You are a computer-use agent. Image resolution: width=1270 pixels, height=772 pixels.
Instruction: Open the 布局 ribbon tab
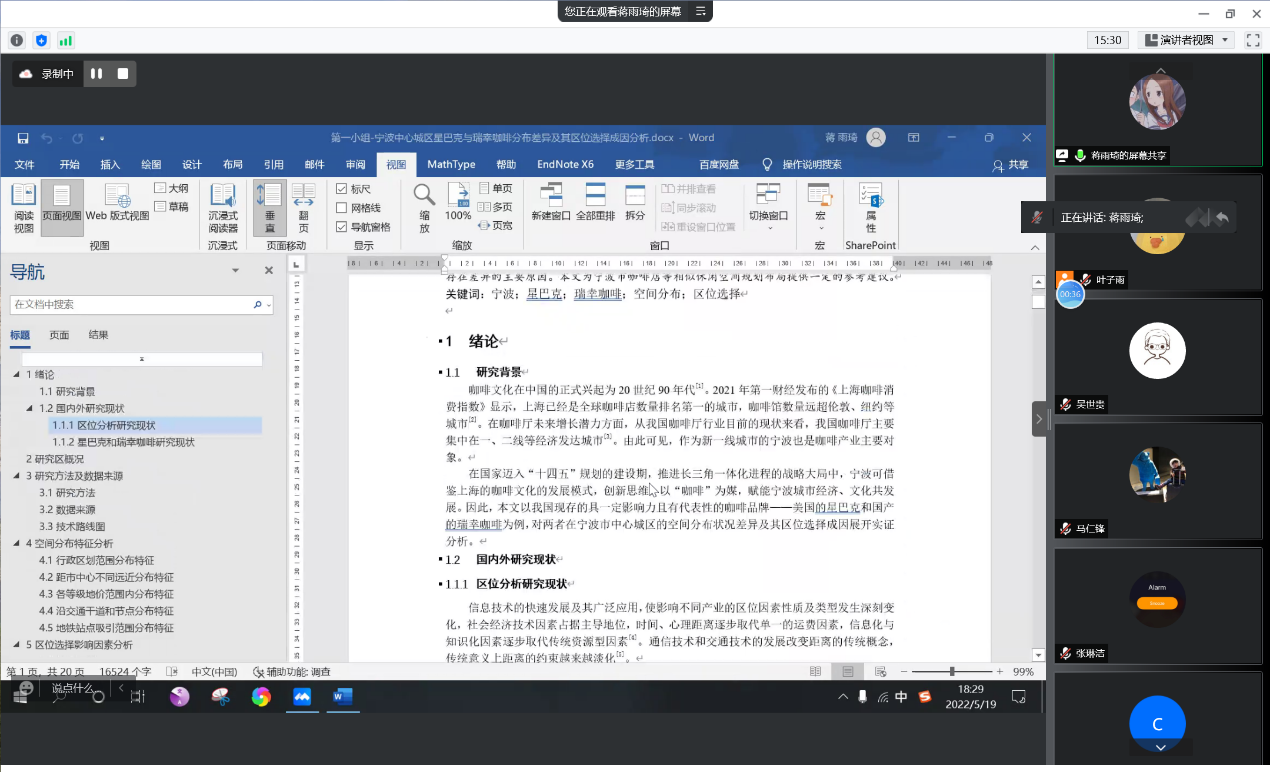(232, 165)
